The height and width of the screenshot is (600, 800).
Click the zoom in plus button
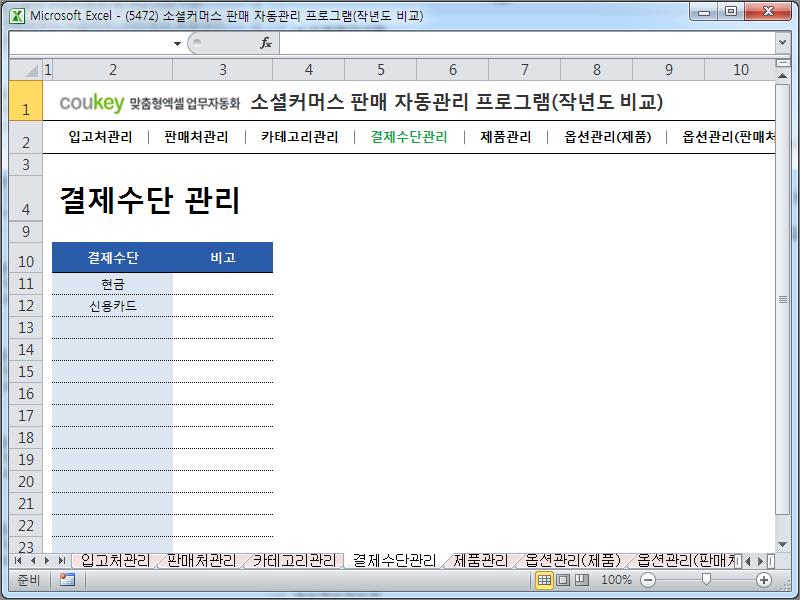pyautogui.click(x=764, y=580)
